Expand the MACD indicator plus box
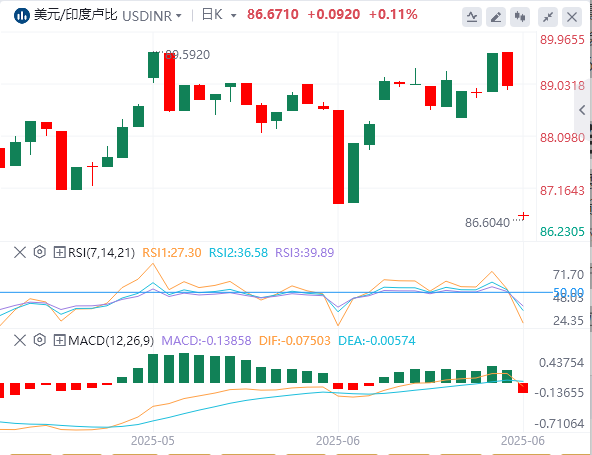 [x=59, y=340]
